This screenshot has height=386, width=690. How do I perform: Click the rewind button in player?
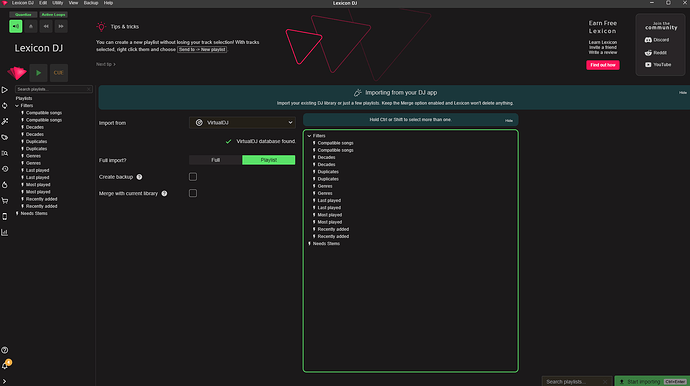coord(46,26)
